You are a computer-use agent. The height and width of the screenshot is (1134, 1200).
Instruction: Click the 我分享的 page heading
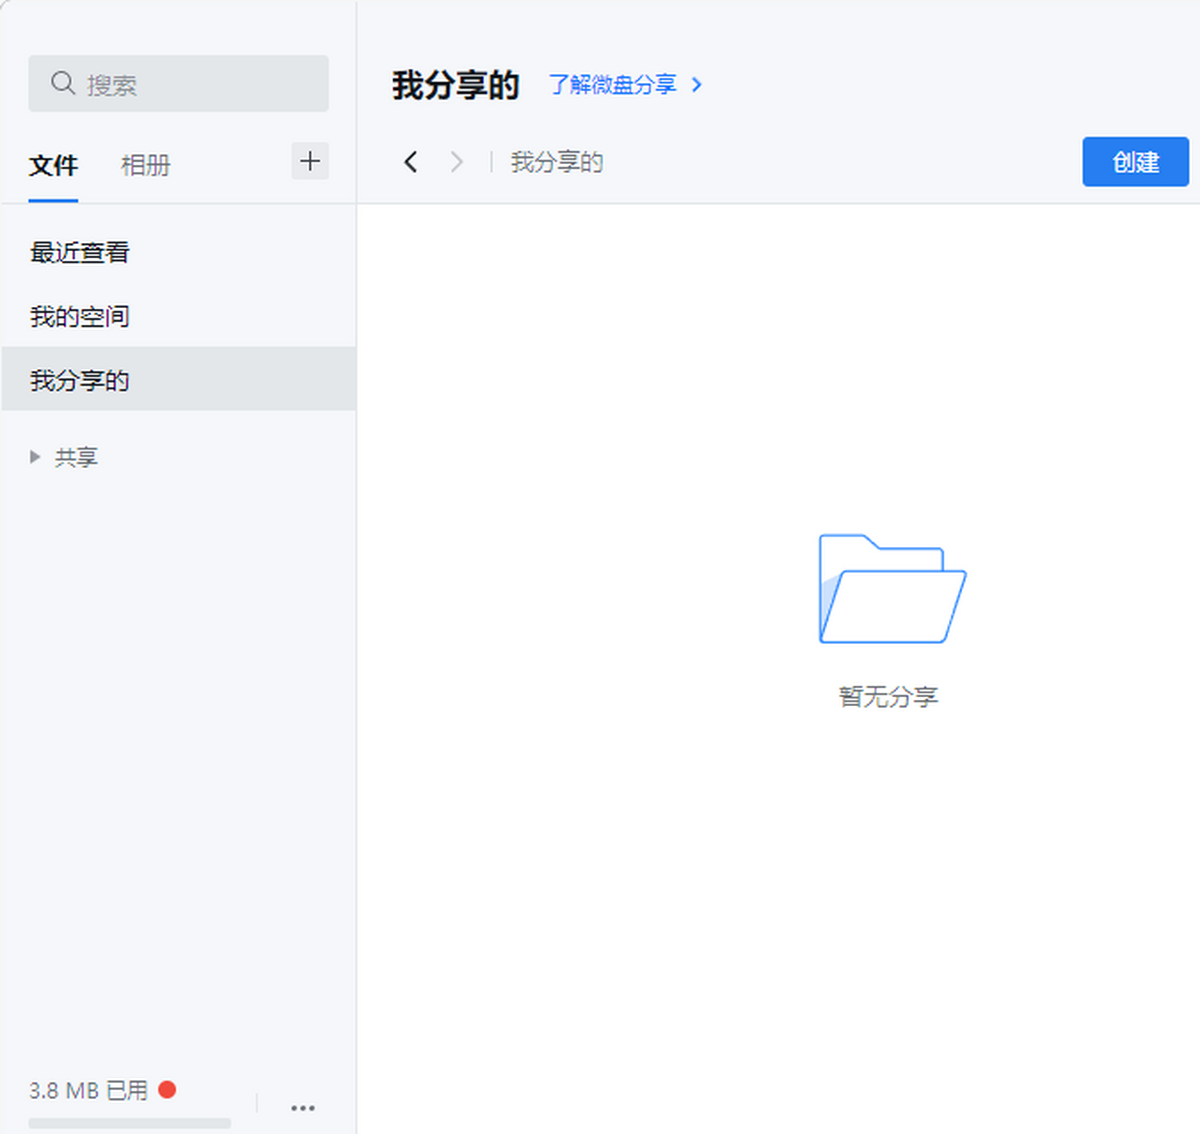[455, 85]
